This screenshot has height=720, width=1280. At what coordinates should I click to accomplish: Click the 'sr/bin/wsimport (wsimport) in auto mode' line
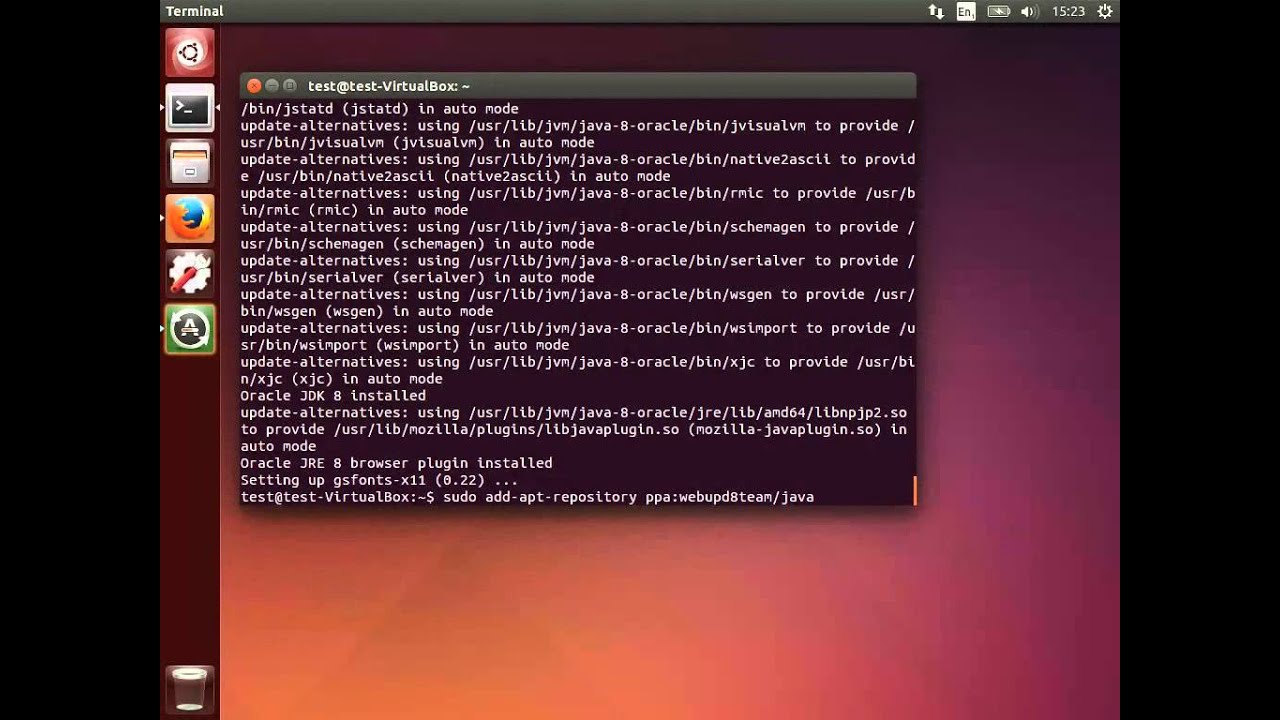(404, 345)
